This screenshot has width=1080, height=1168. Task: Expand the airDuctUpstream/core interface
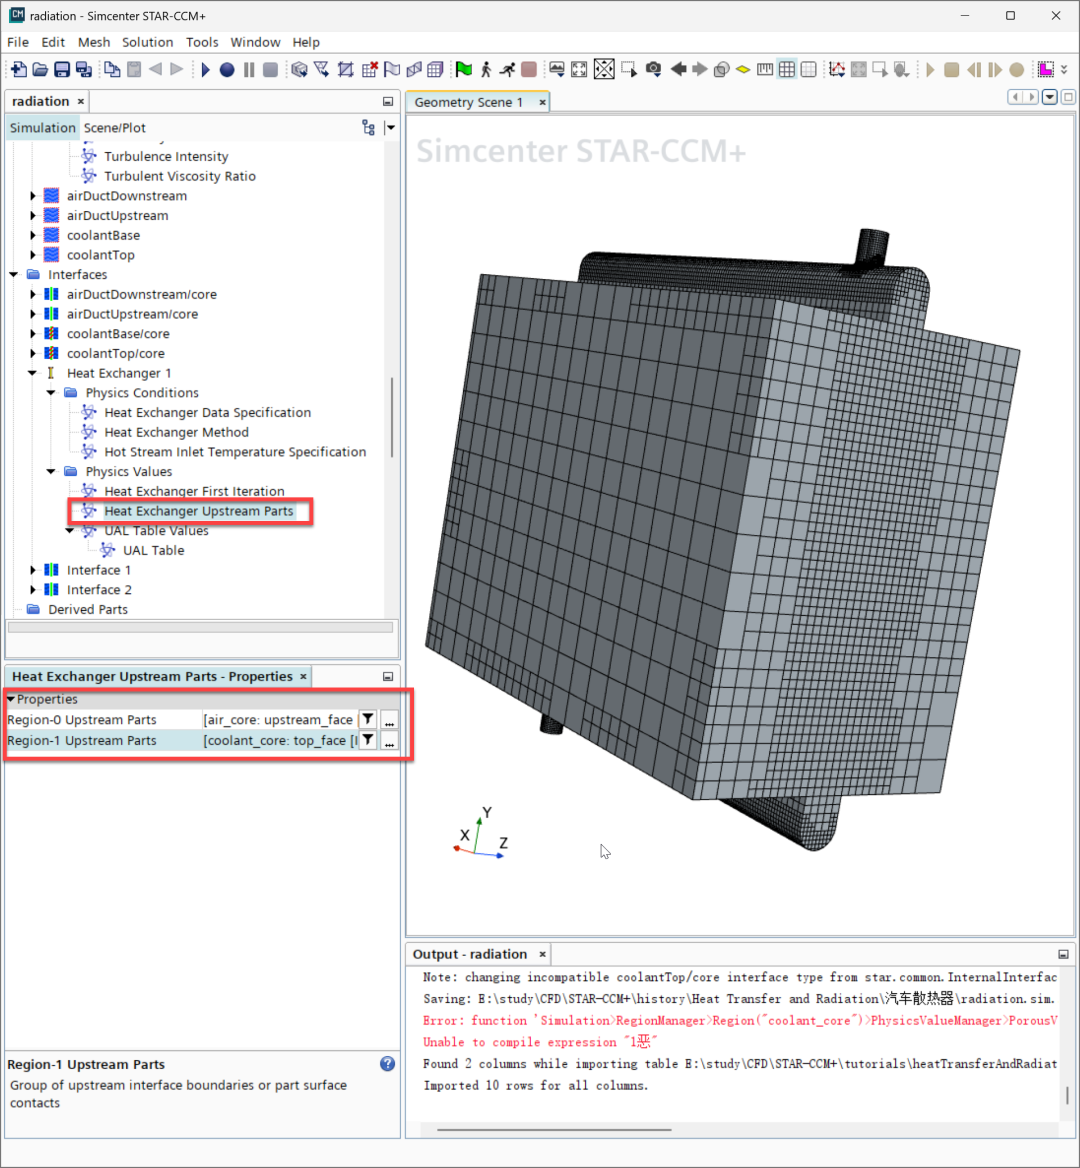tap(33, 314)
